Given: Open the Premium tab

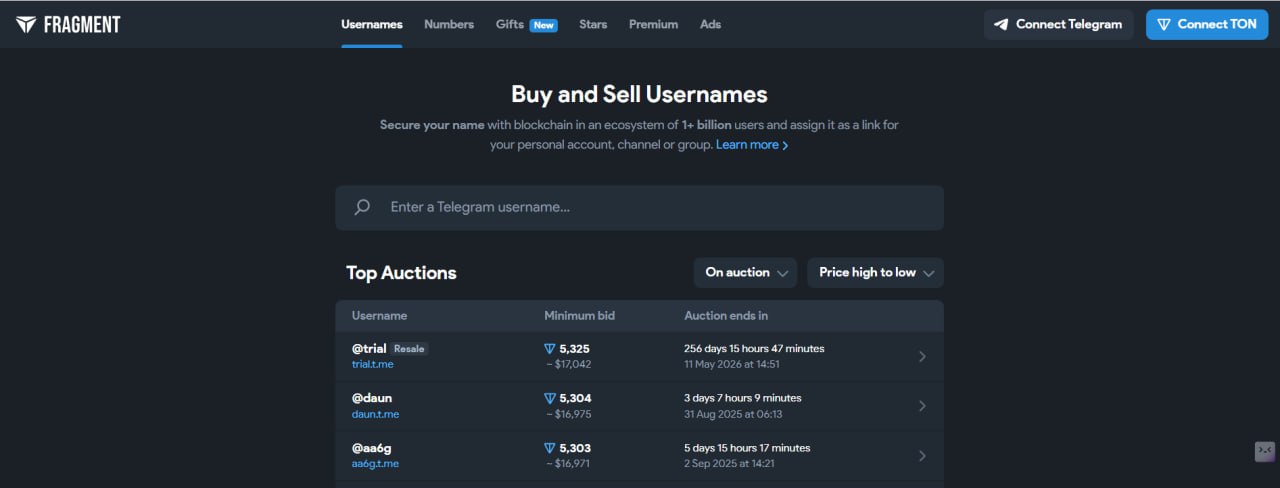Looking at the screenshot, I should (653, 24).
